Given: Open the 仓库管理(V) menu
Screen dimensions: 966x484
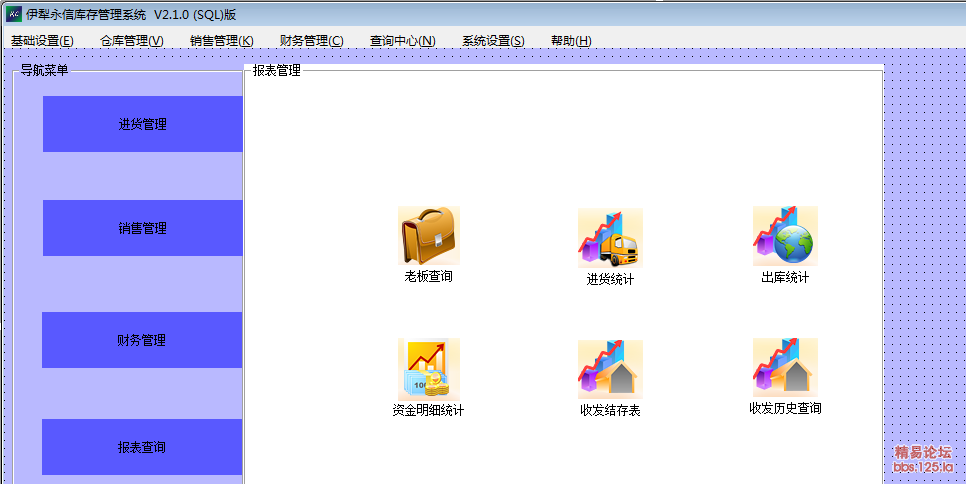Looking at the screenshot, I should pos(132,41).
